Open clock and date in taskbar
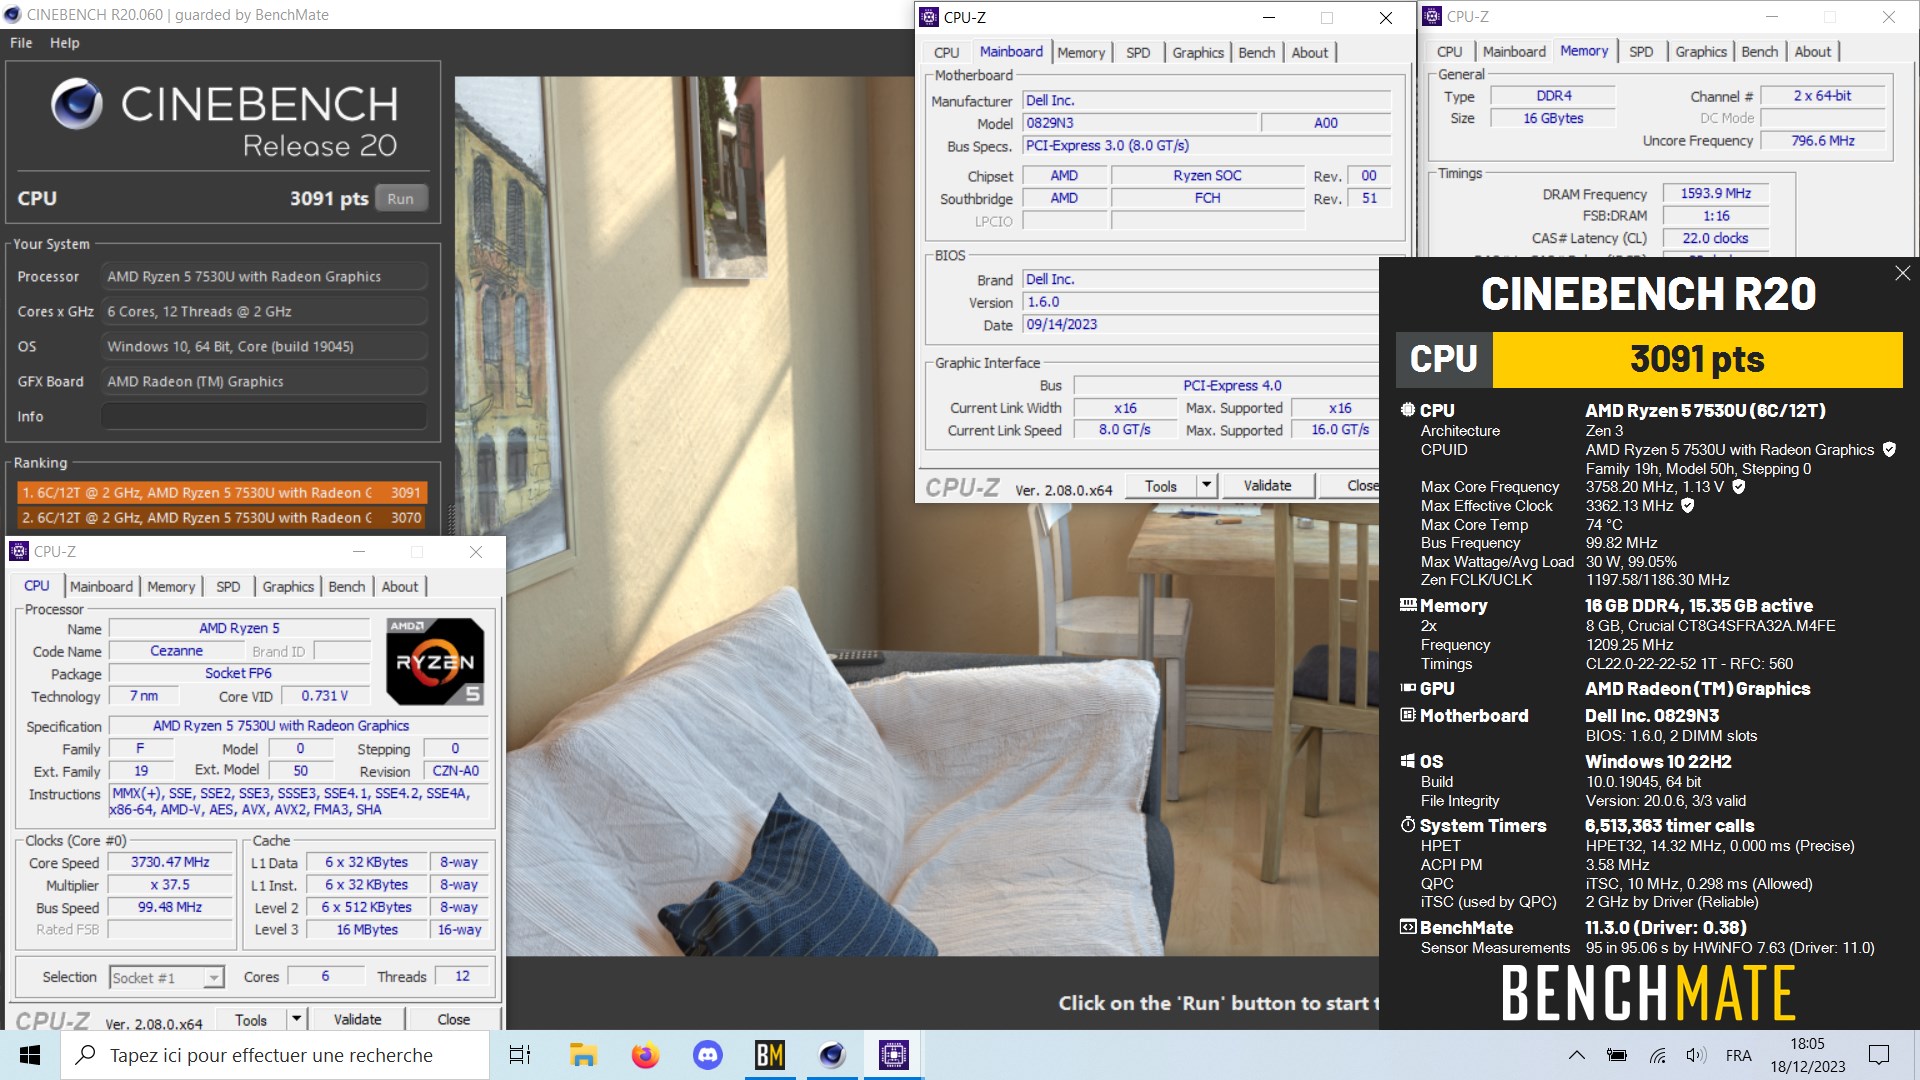 1807,1055
